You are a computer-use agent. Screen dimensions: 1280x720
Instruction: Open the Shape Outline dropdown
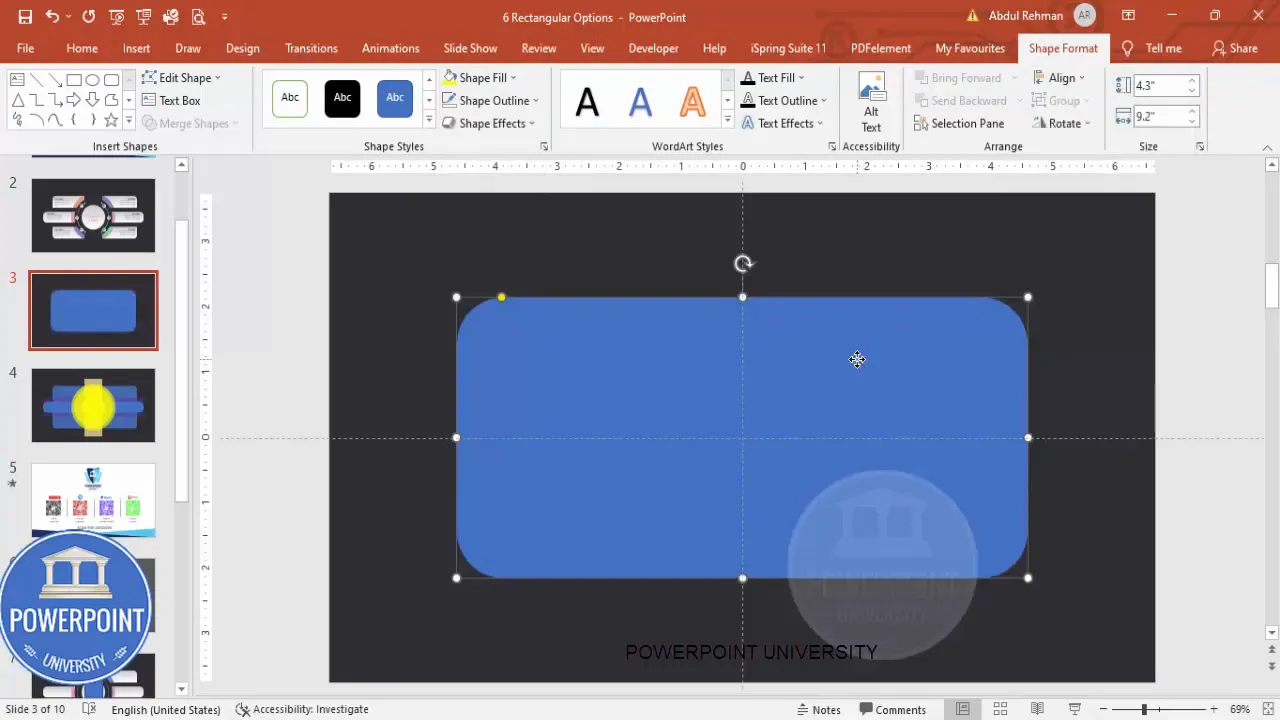pos(491,100)
